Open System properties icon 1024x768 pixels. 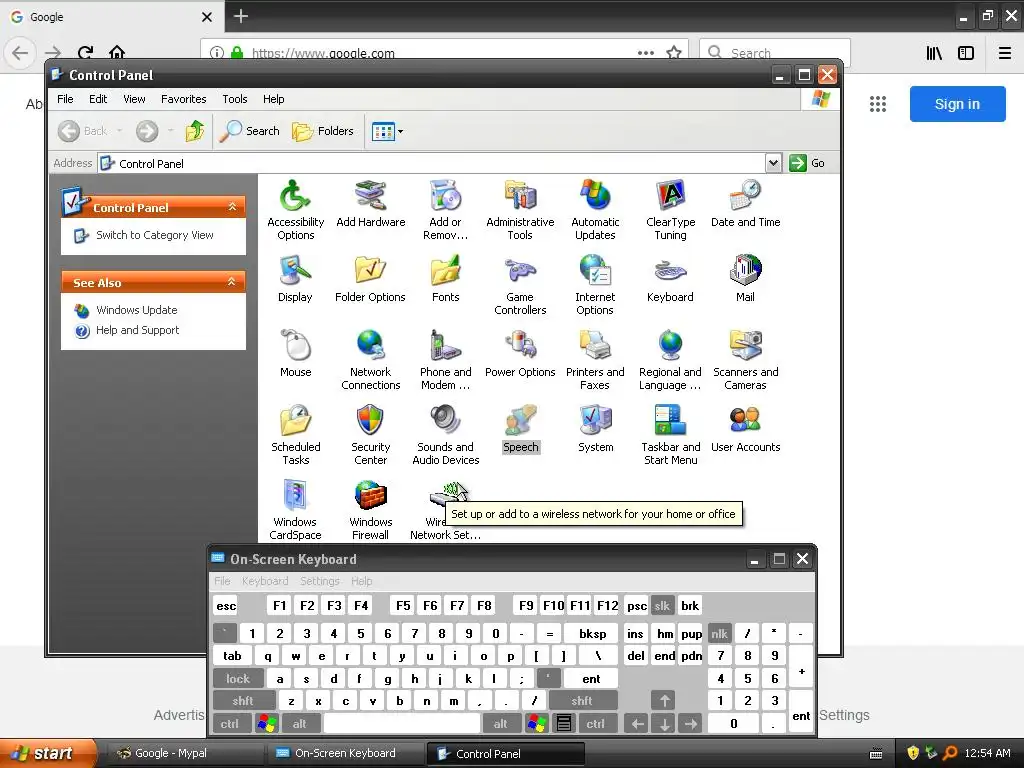click(595, 428)
